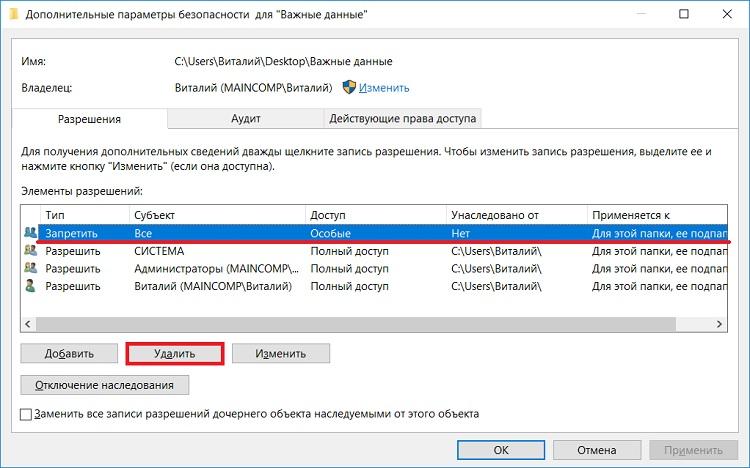Viewport: 750px width, 468px height.
Task: Select the СИСТЕМА permission row
Action: click(374, 251)
